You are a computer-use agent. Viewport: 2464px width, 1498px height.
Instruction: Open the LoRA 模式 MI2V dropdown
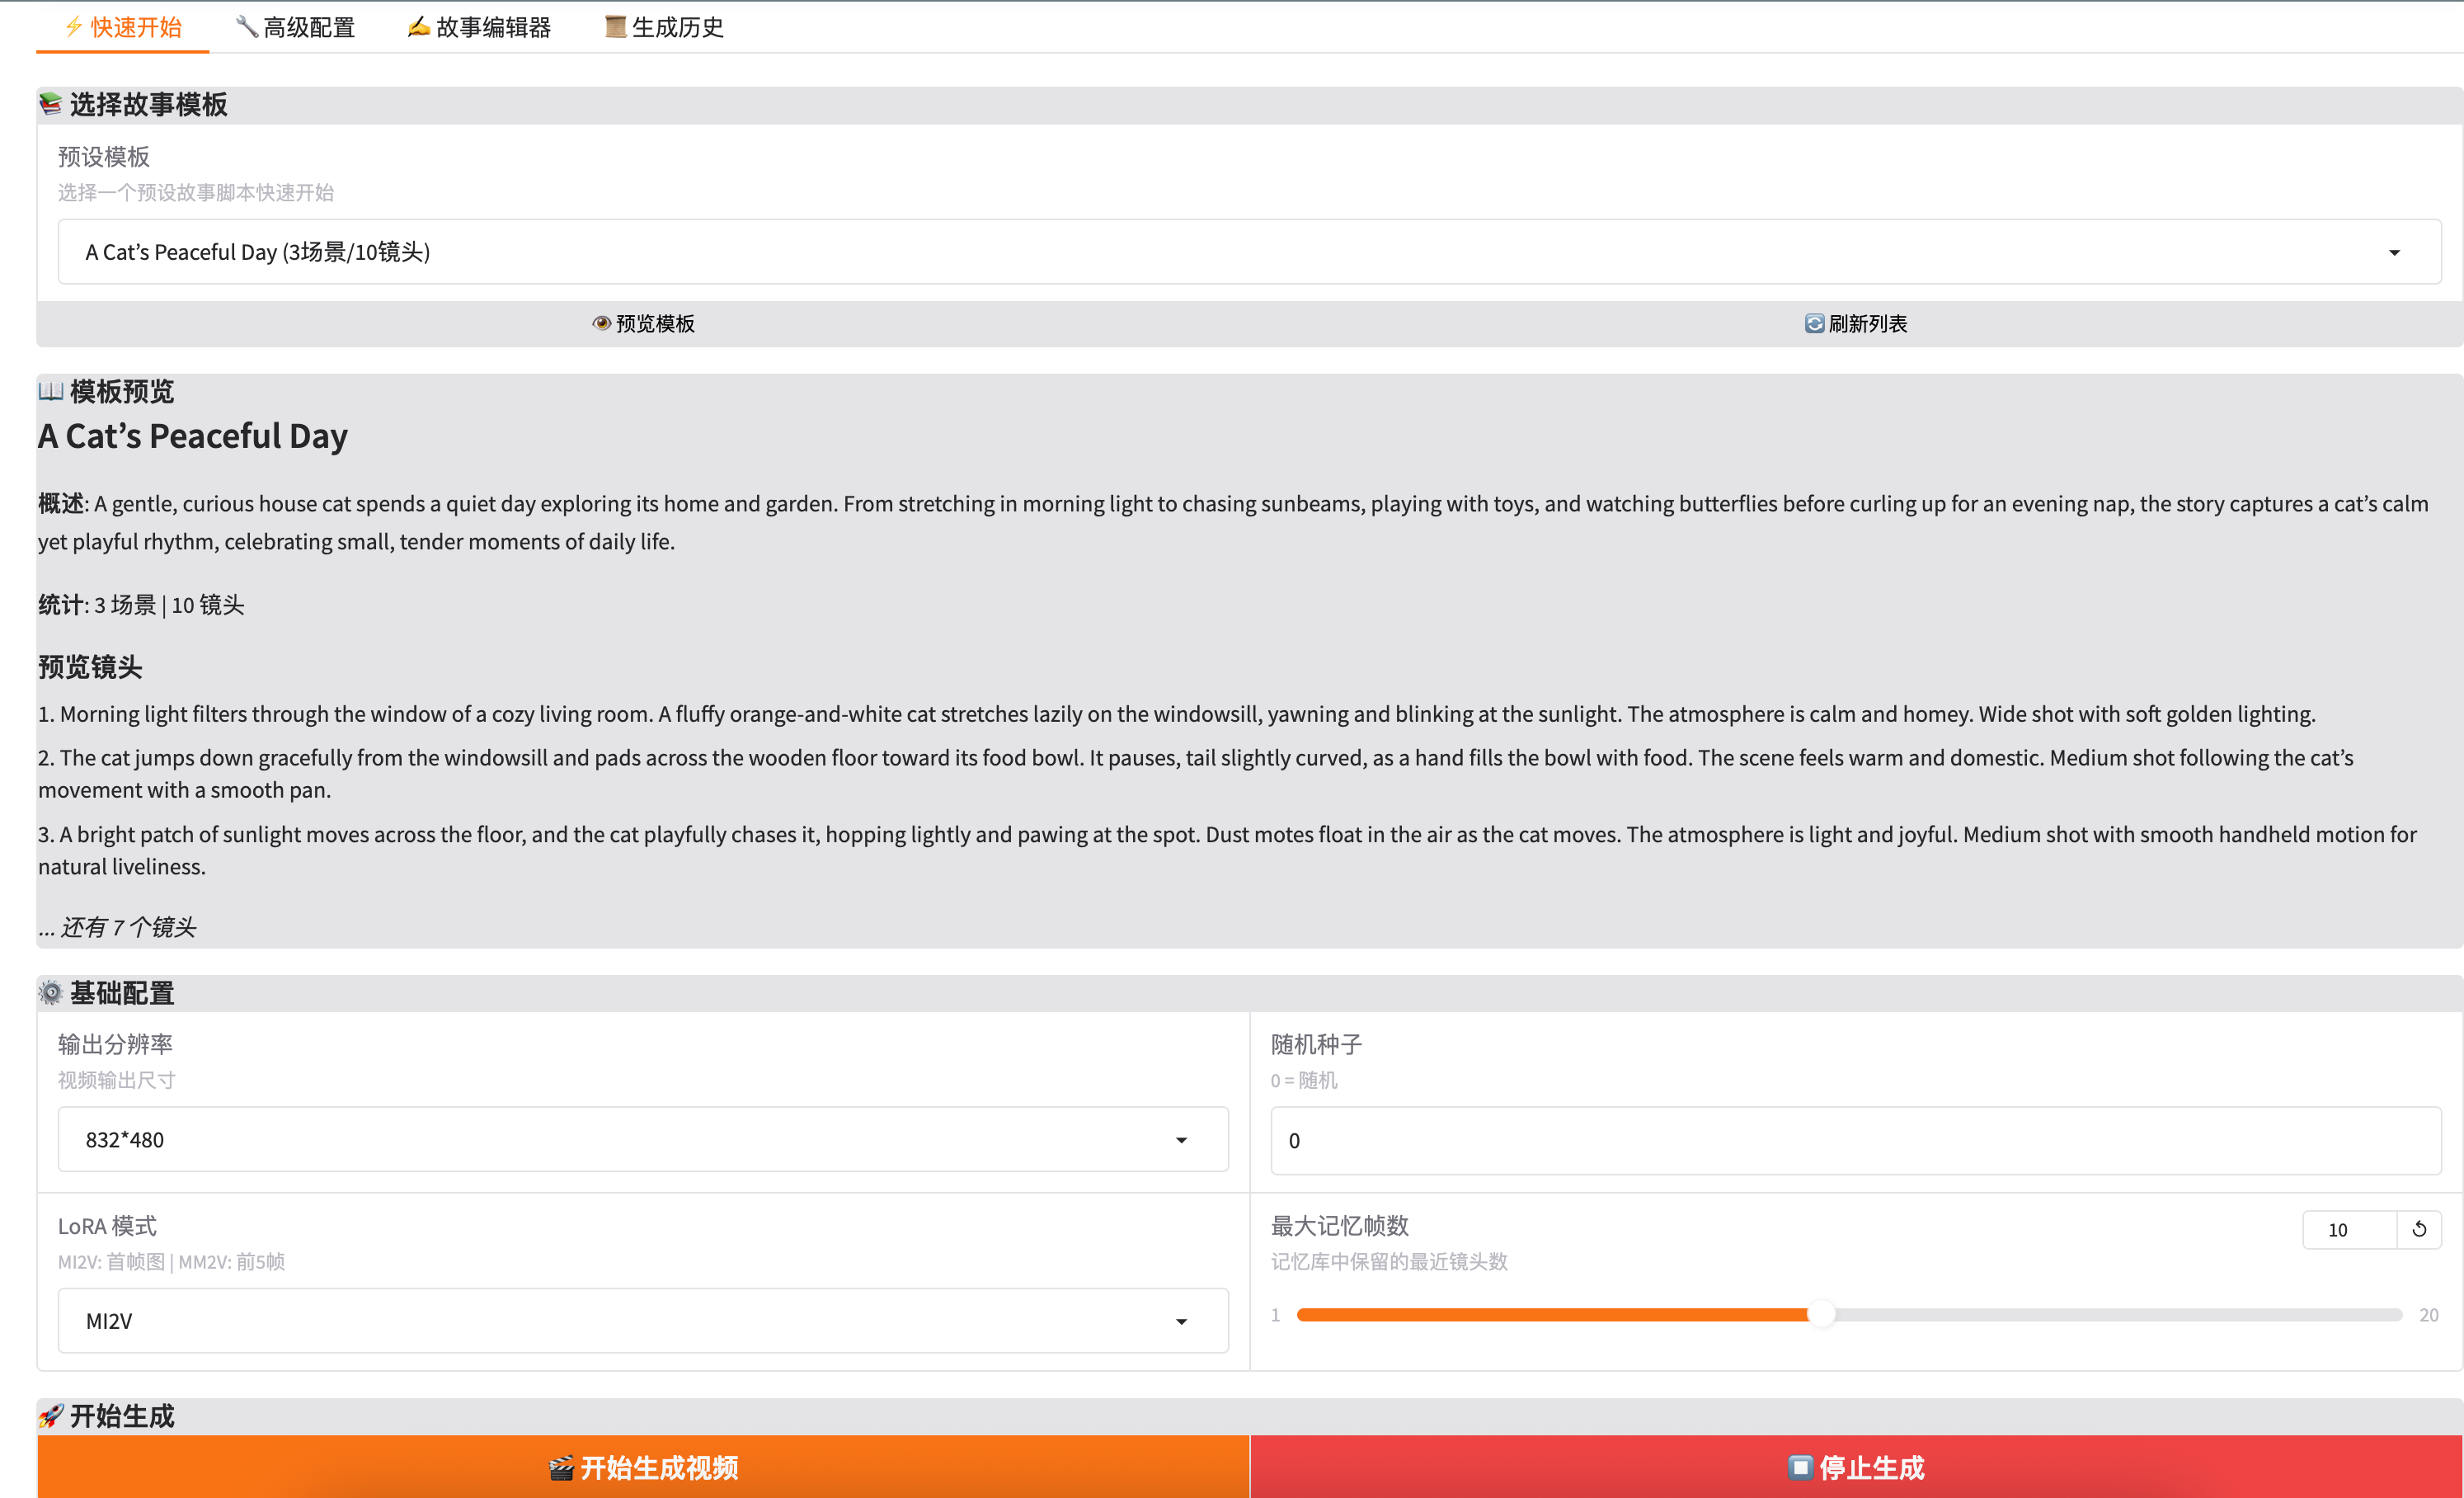click(x=642, y=1320)
